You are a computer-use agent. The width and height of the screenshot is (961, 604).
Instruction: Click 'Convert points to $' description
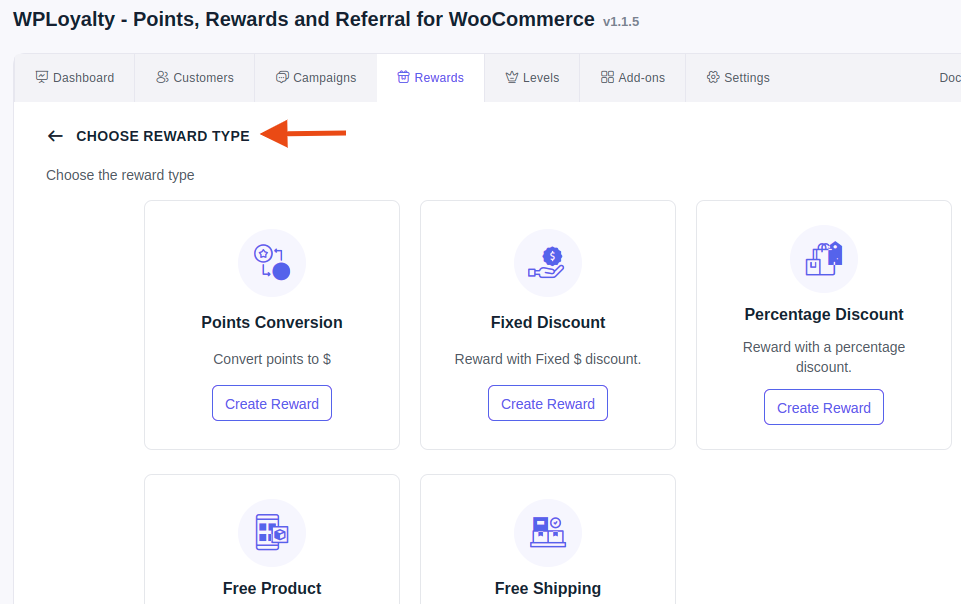point(272,359)
